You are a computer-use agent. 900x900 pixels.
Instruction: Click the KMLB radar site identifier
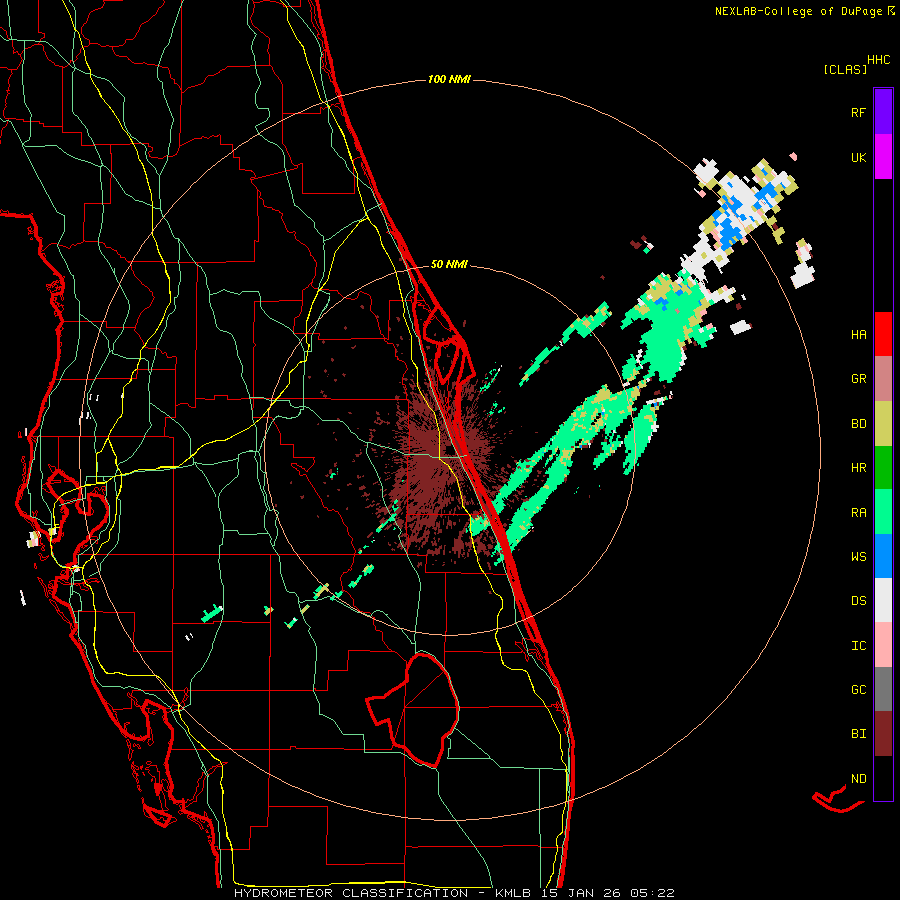[513, 893]
